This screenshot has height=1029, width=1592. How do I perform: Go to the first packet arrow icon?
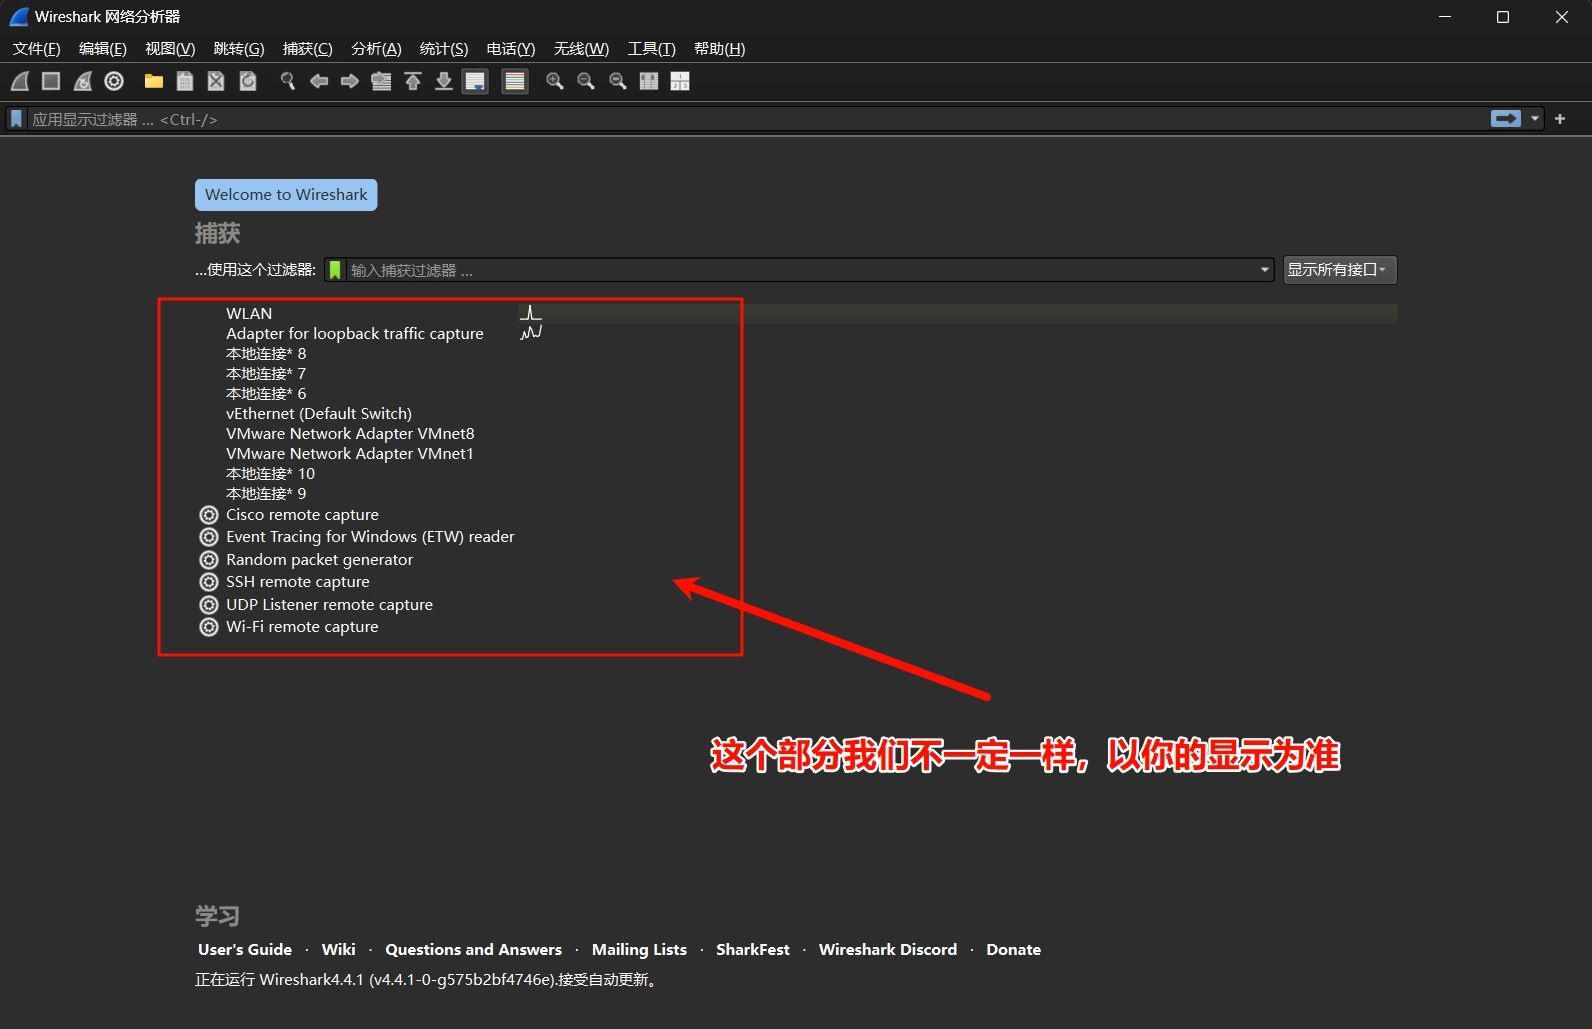pos(413,82)
